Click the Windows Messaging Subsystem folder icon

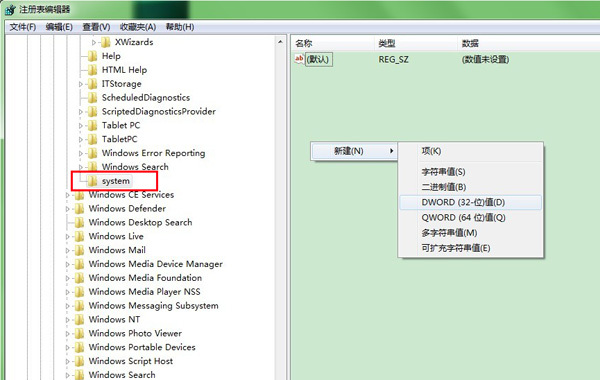coord(79,306)
